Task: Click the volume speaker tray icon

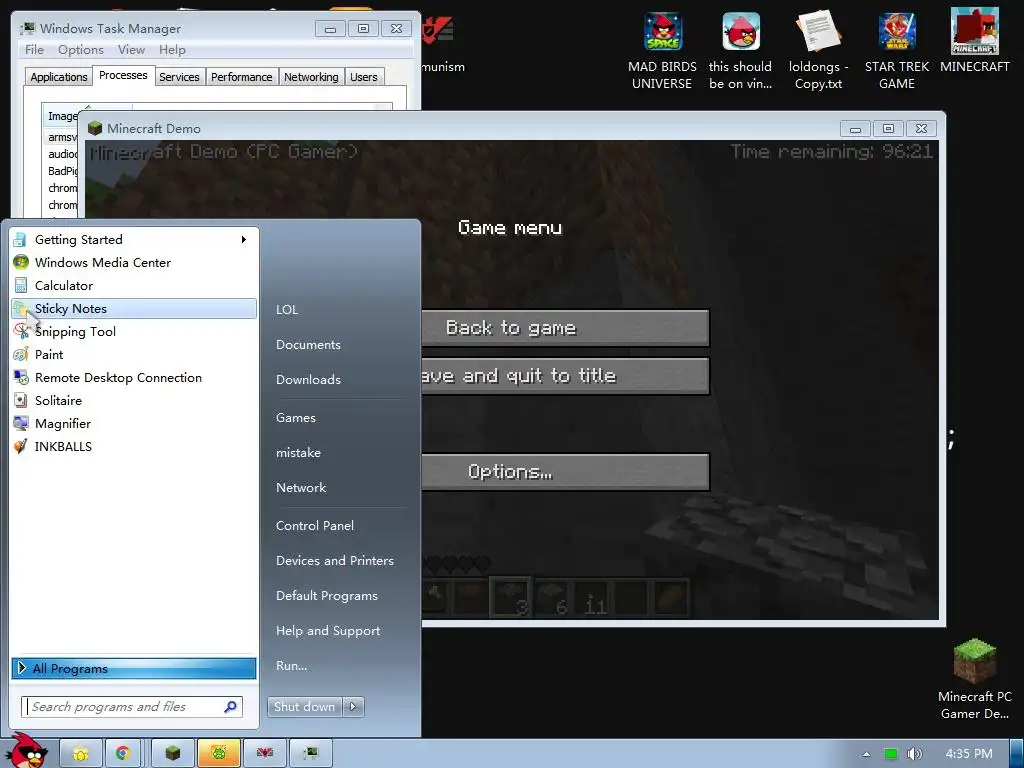Action: (x=914, y=754)
